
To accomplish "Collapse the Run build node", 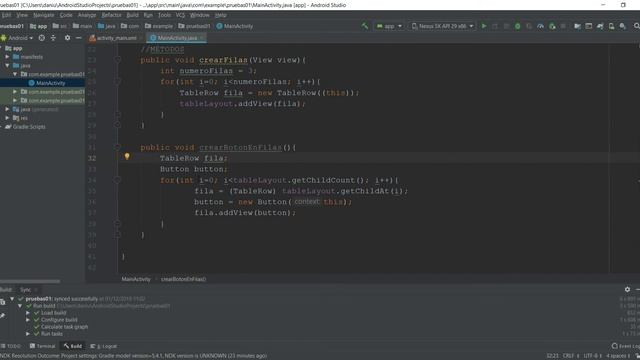I will 20,306.
